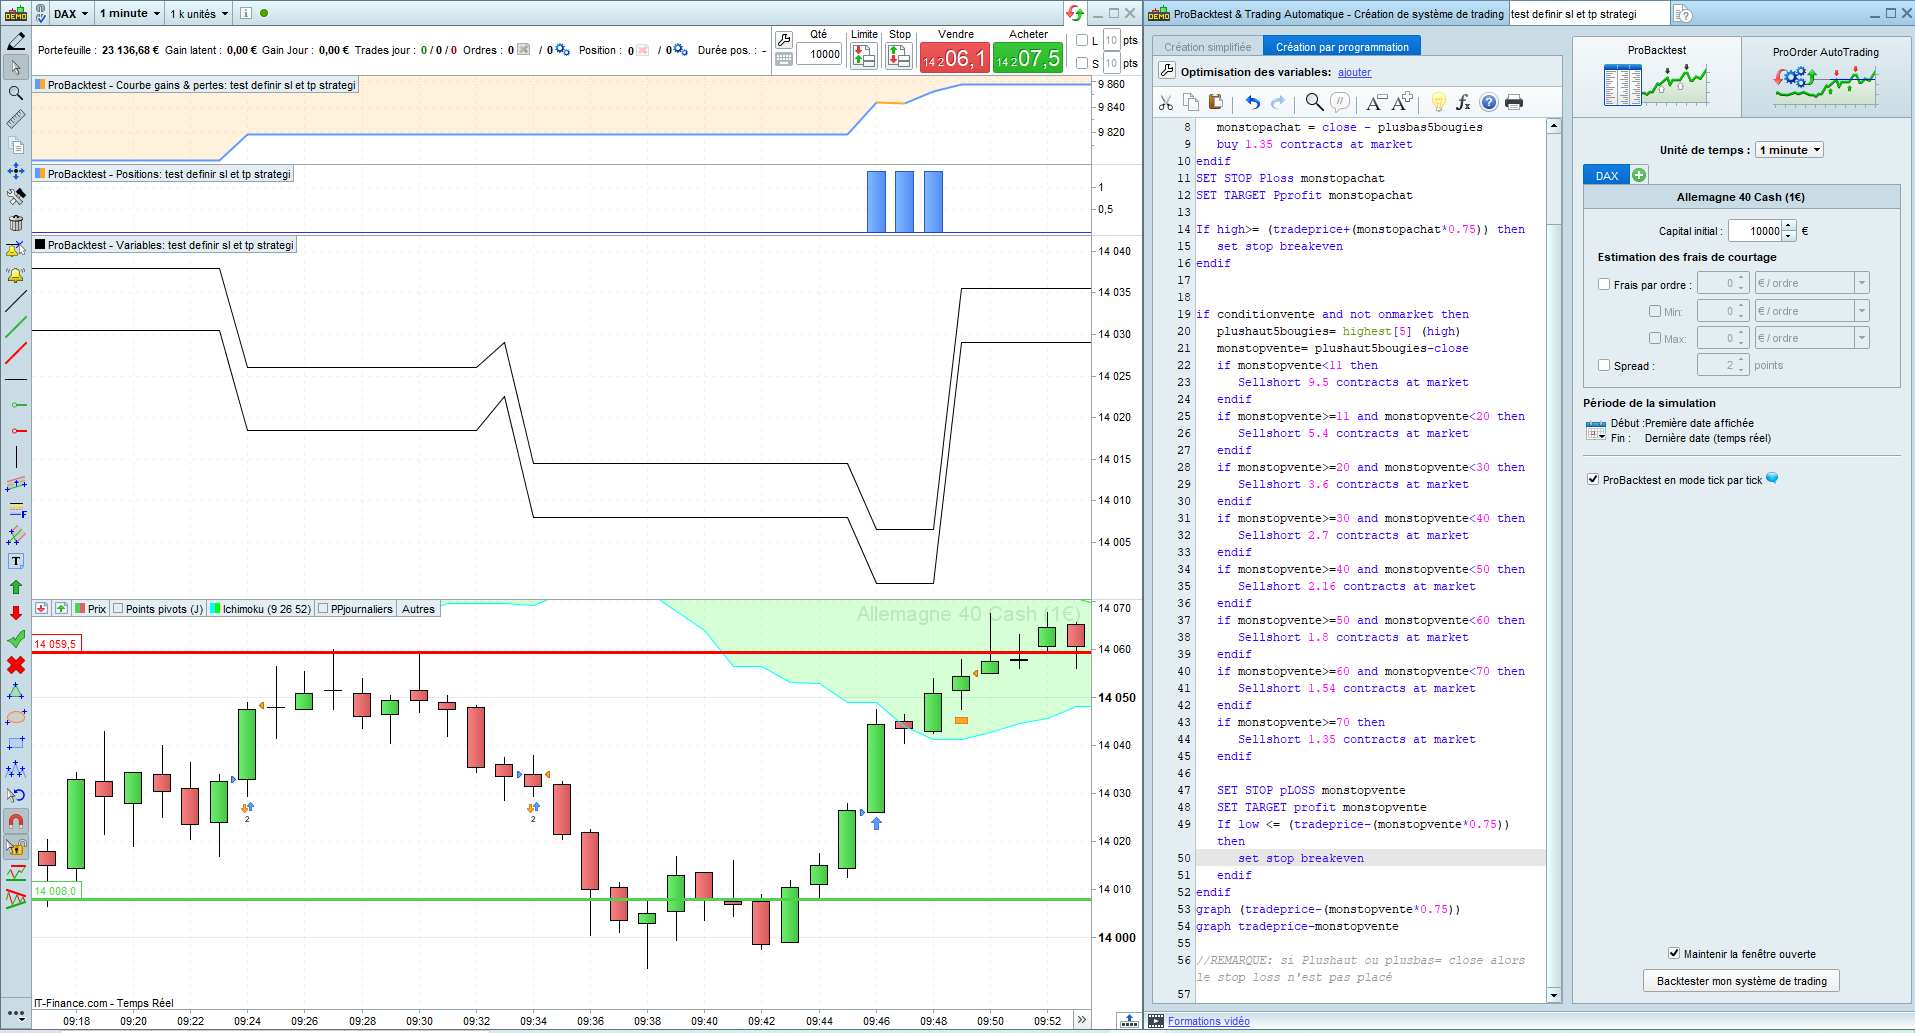Switch to Création par programmation tab

1342,47
